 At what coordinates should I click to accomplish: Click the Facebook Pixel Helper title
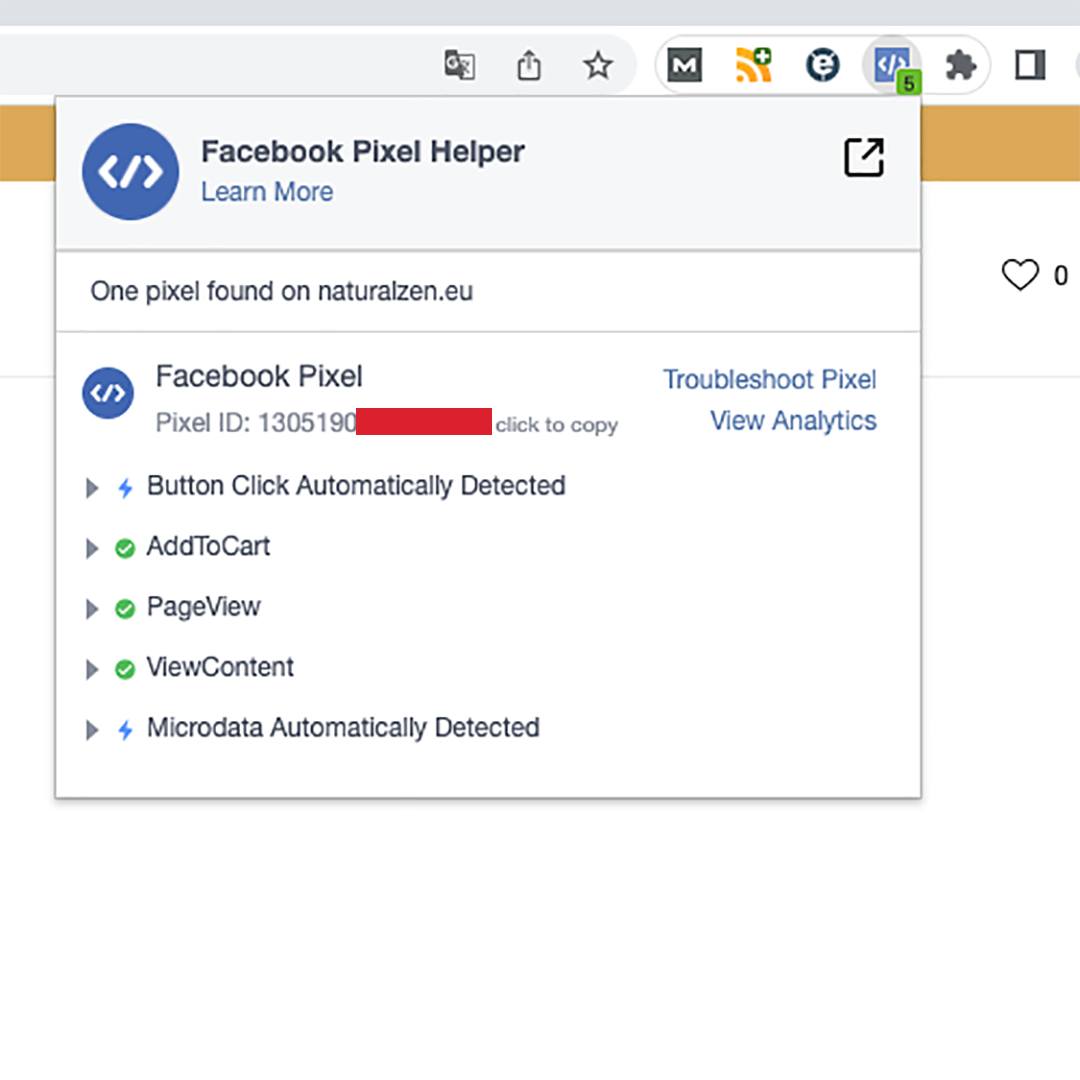click(363, 152)
